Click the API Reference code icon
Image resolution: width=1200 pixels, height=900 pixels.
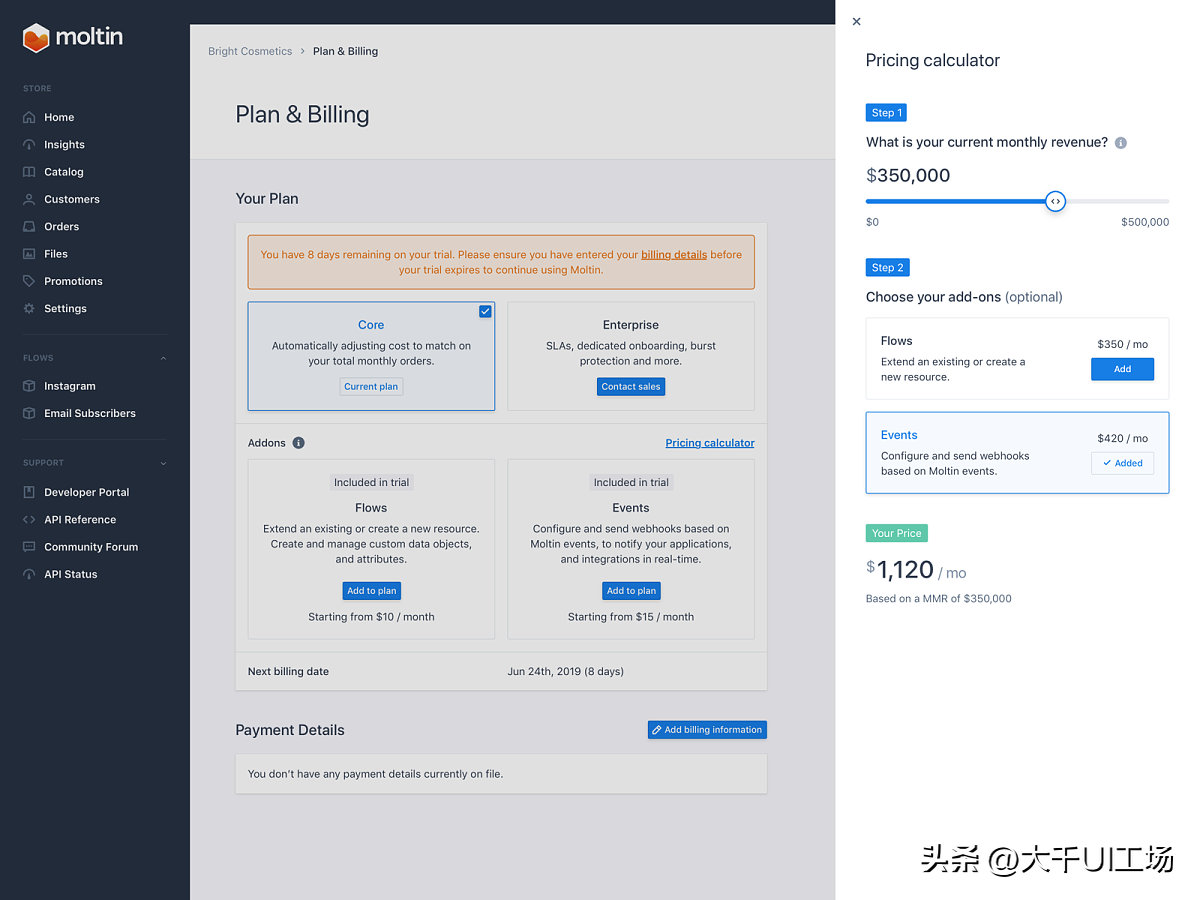coord(29,519)
